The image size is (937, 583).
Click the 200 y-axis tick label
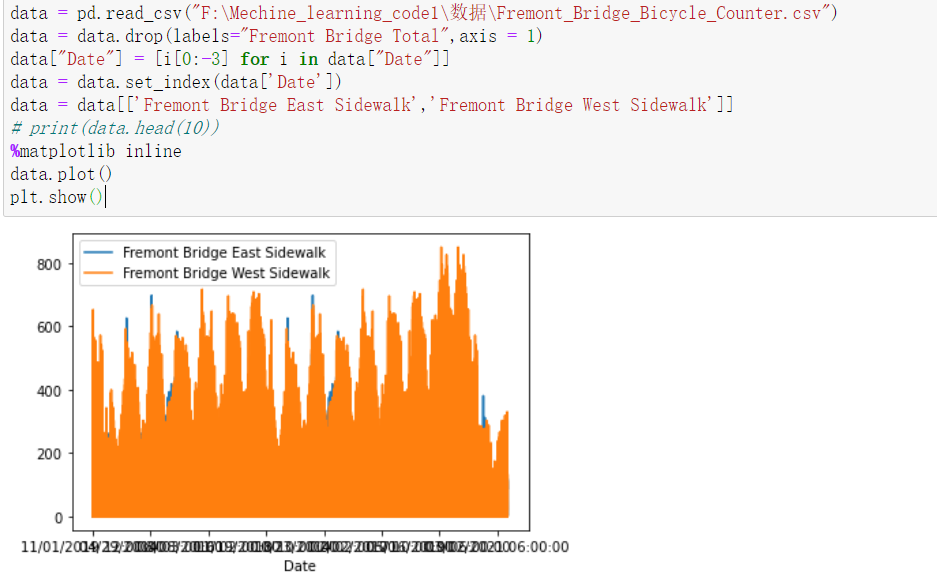click(x=49, y=454)
